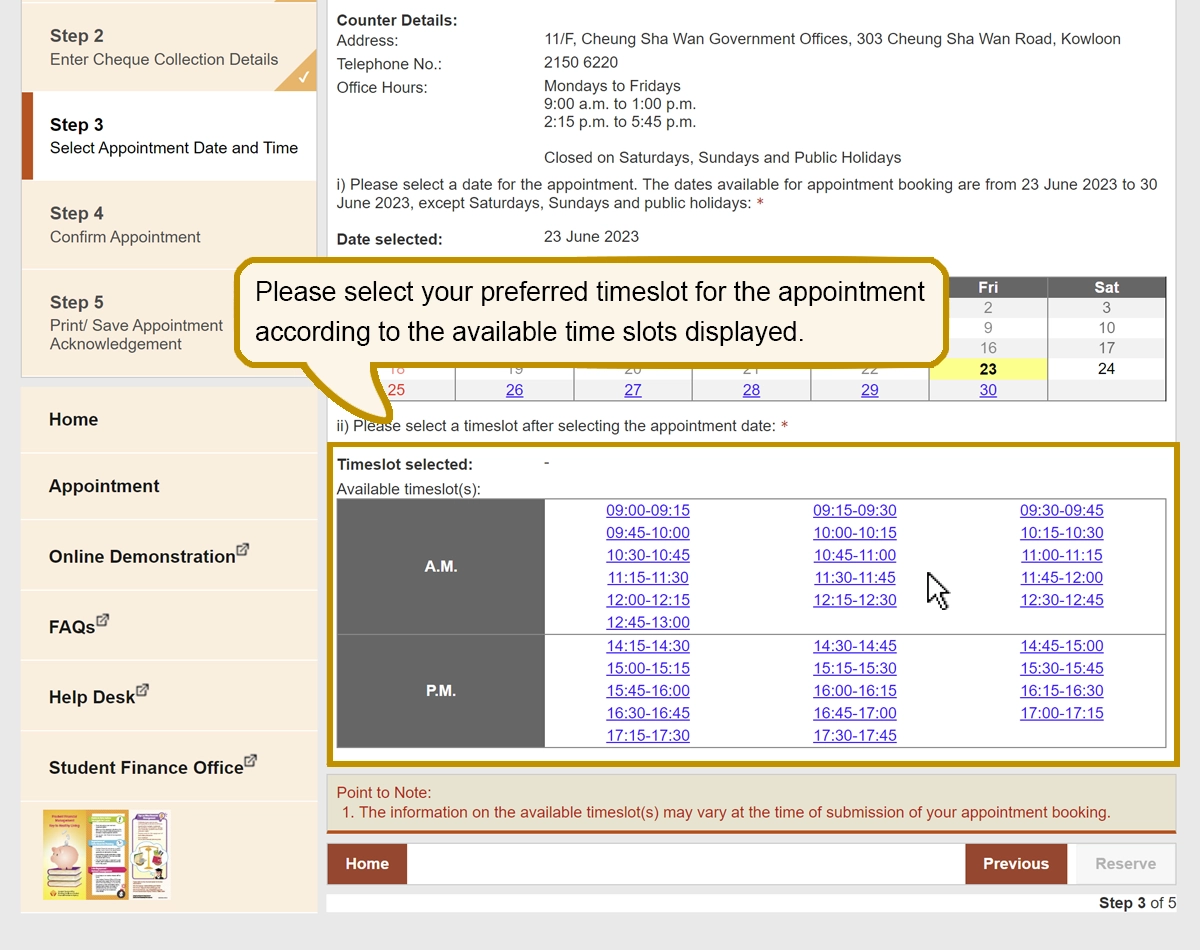
Task: Click external link icon beside FAQs
Action: (103, 620)
